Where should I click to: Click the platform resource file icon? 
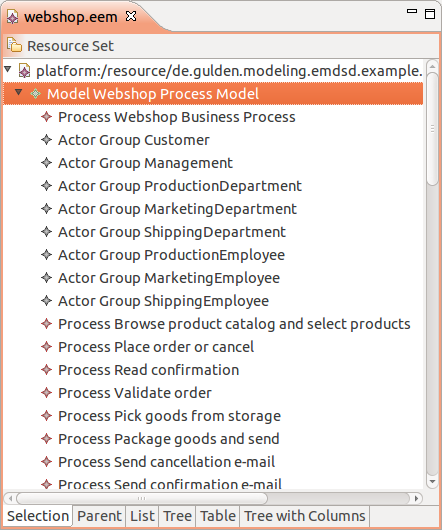click(x=24, y=71)
